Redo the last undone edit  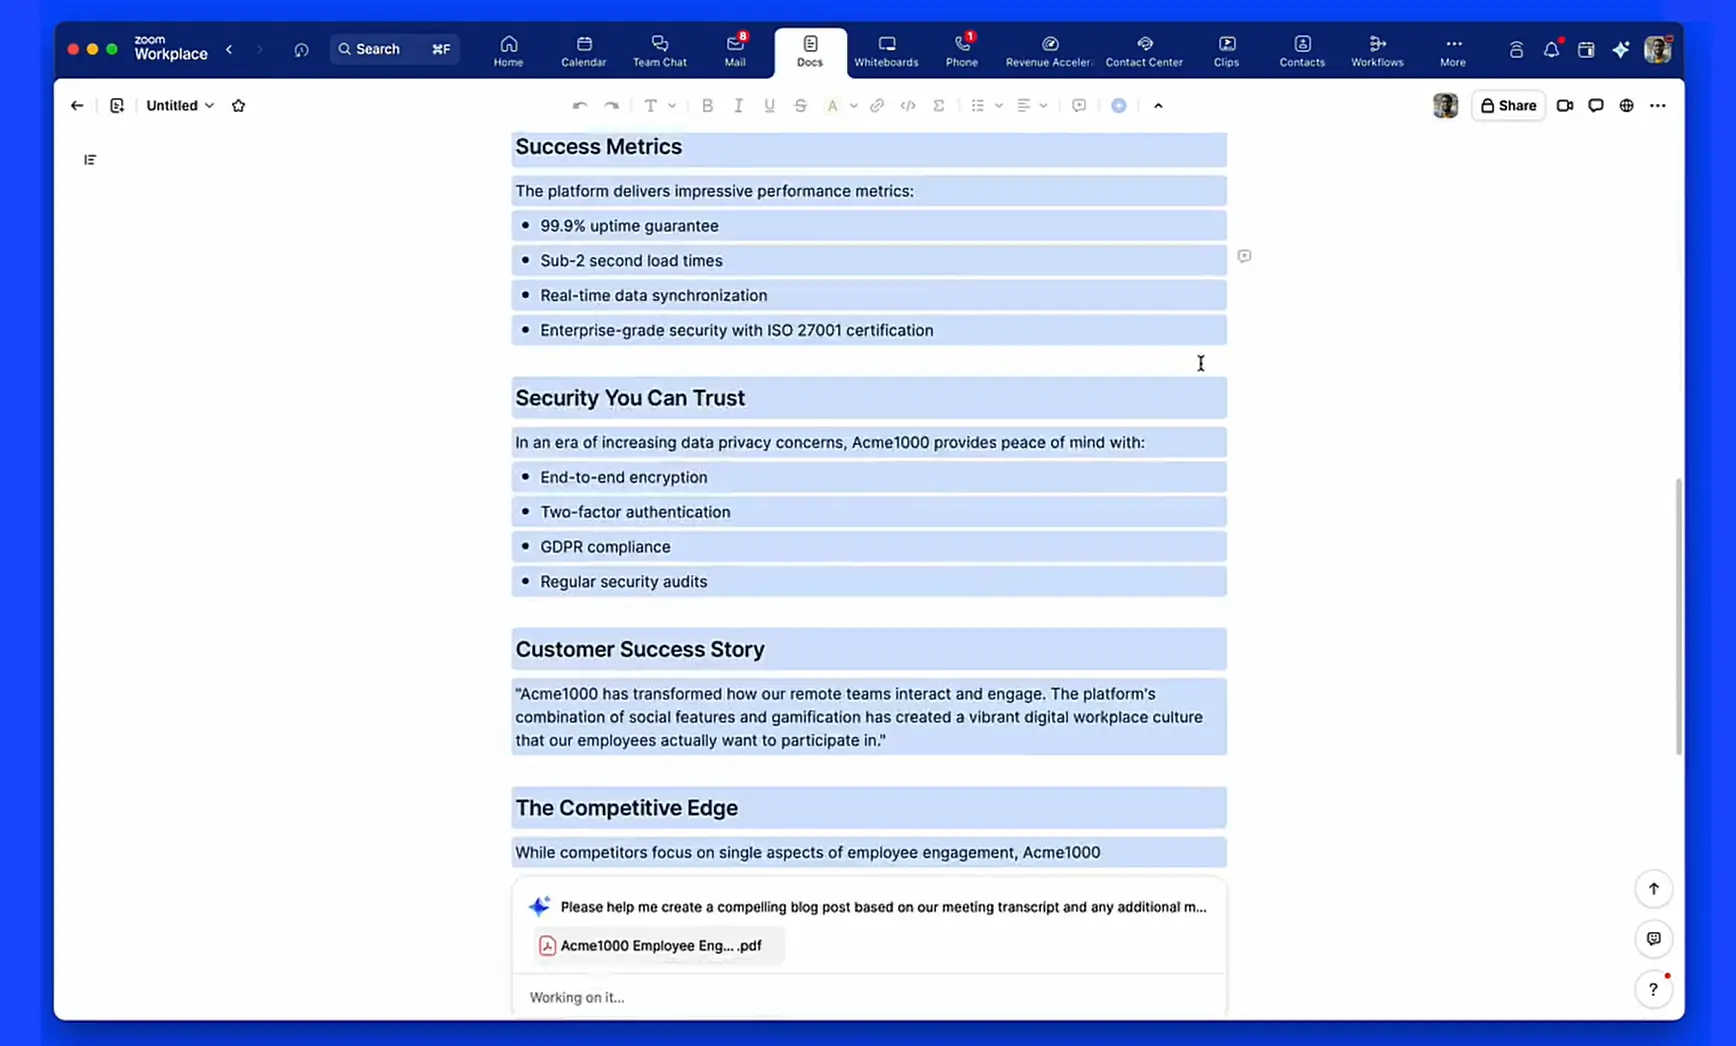click(x=611, y=105)
